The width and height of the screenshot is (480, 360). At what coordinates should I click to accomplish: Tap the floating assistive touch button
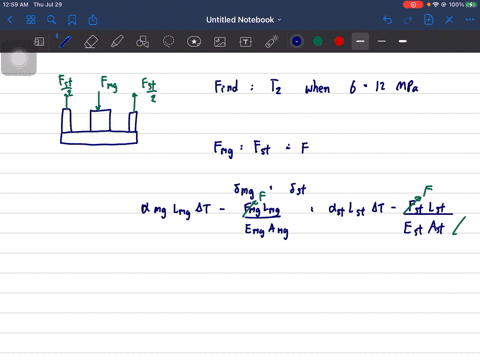(19, 59)
